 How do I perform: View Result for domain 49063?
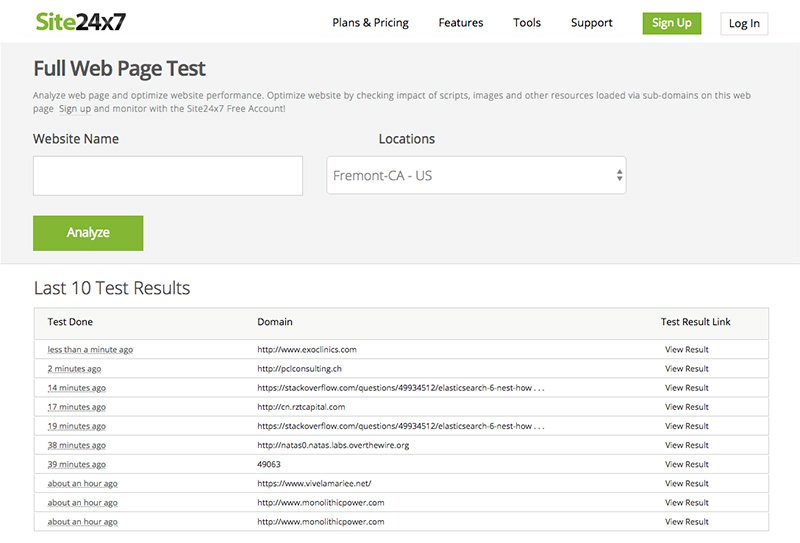click(x=686, y=464)
